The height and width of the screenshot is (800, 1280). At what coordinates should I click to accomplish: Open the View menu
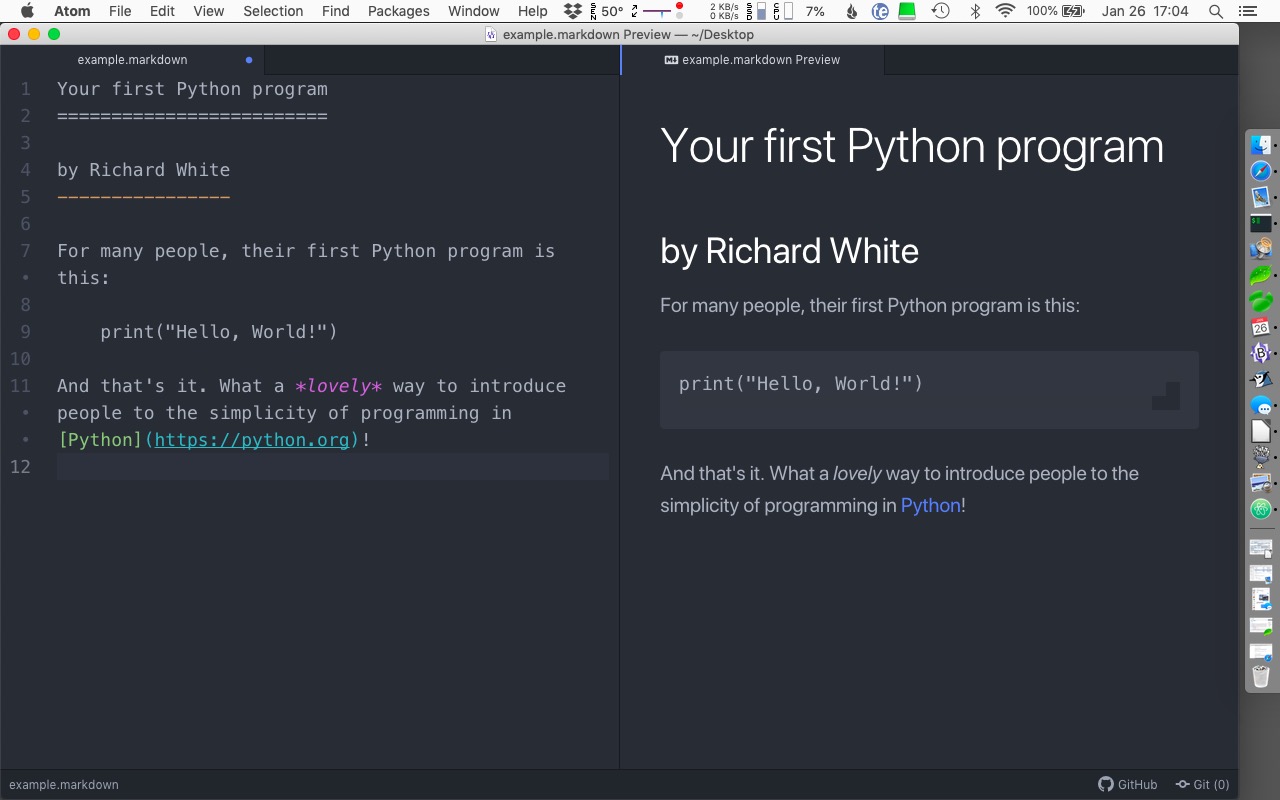(x=209, y=11)
